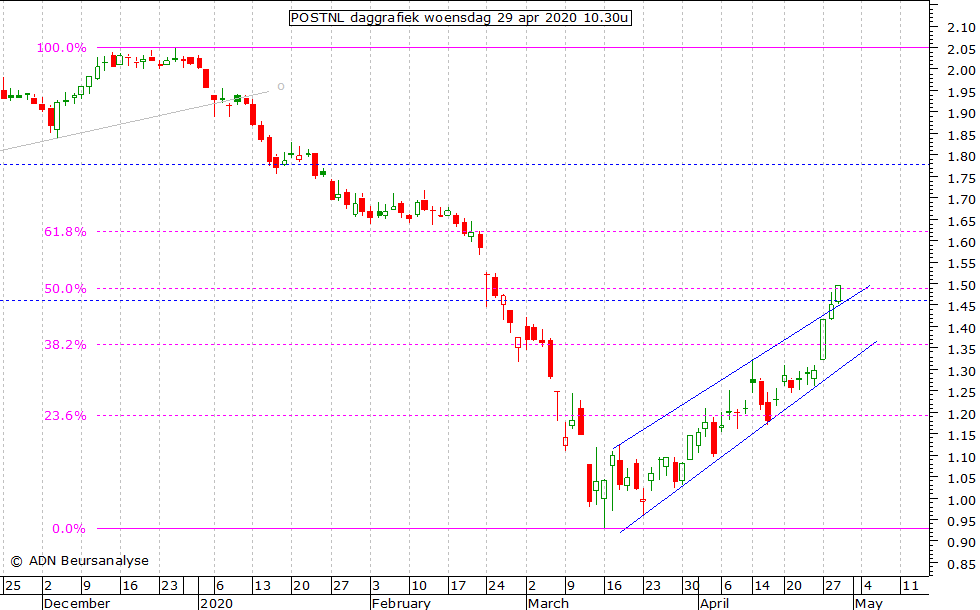
Task: Click the 1.80 price axis value
Action: 961,157
